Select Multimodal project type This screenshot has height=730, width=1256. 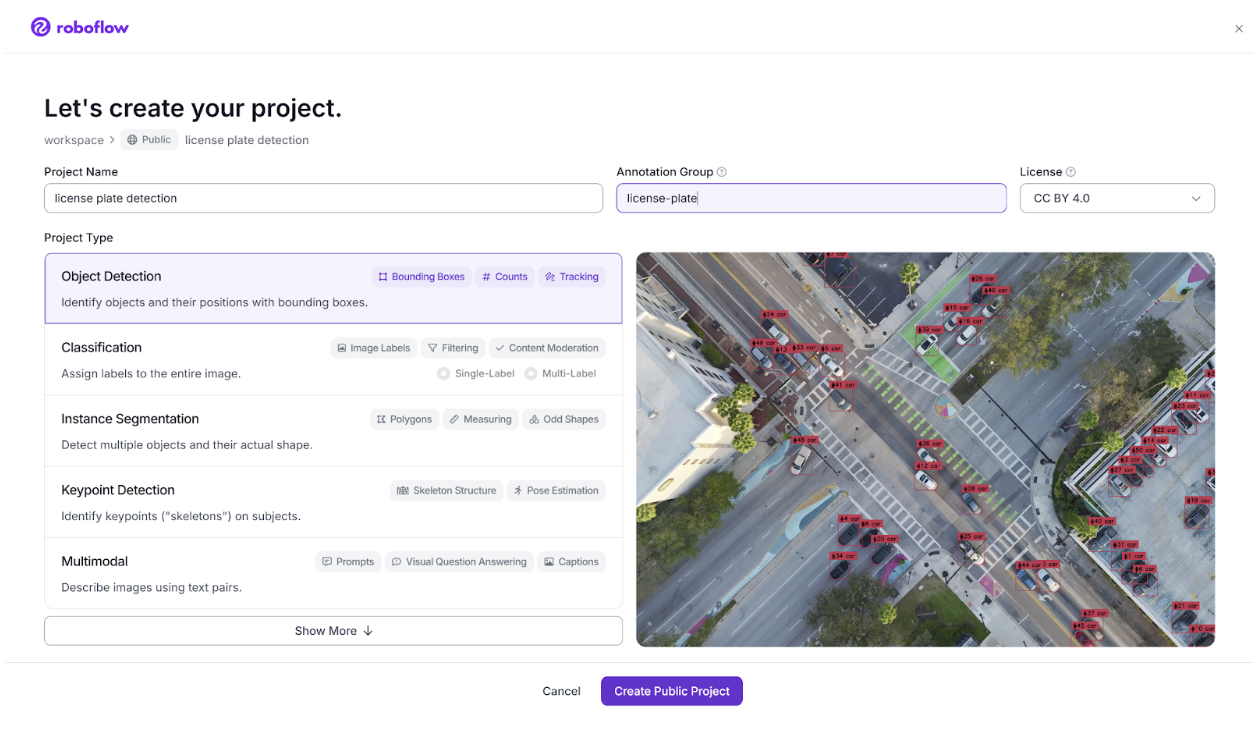[333, 573]
